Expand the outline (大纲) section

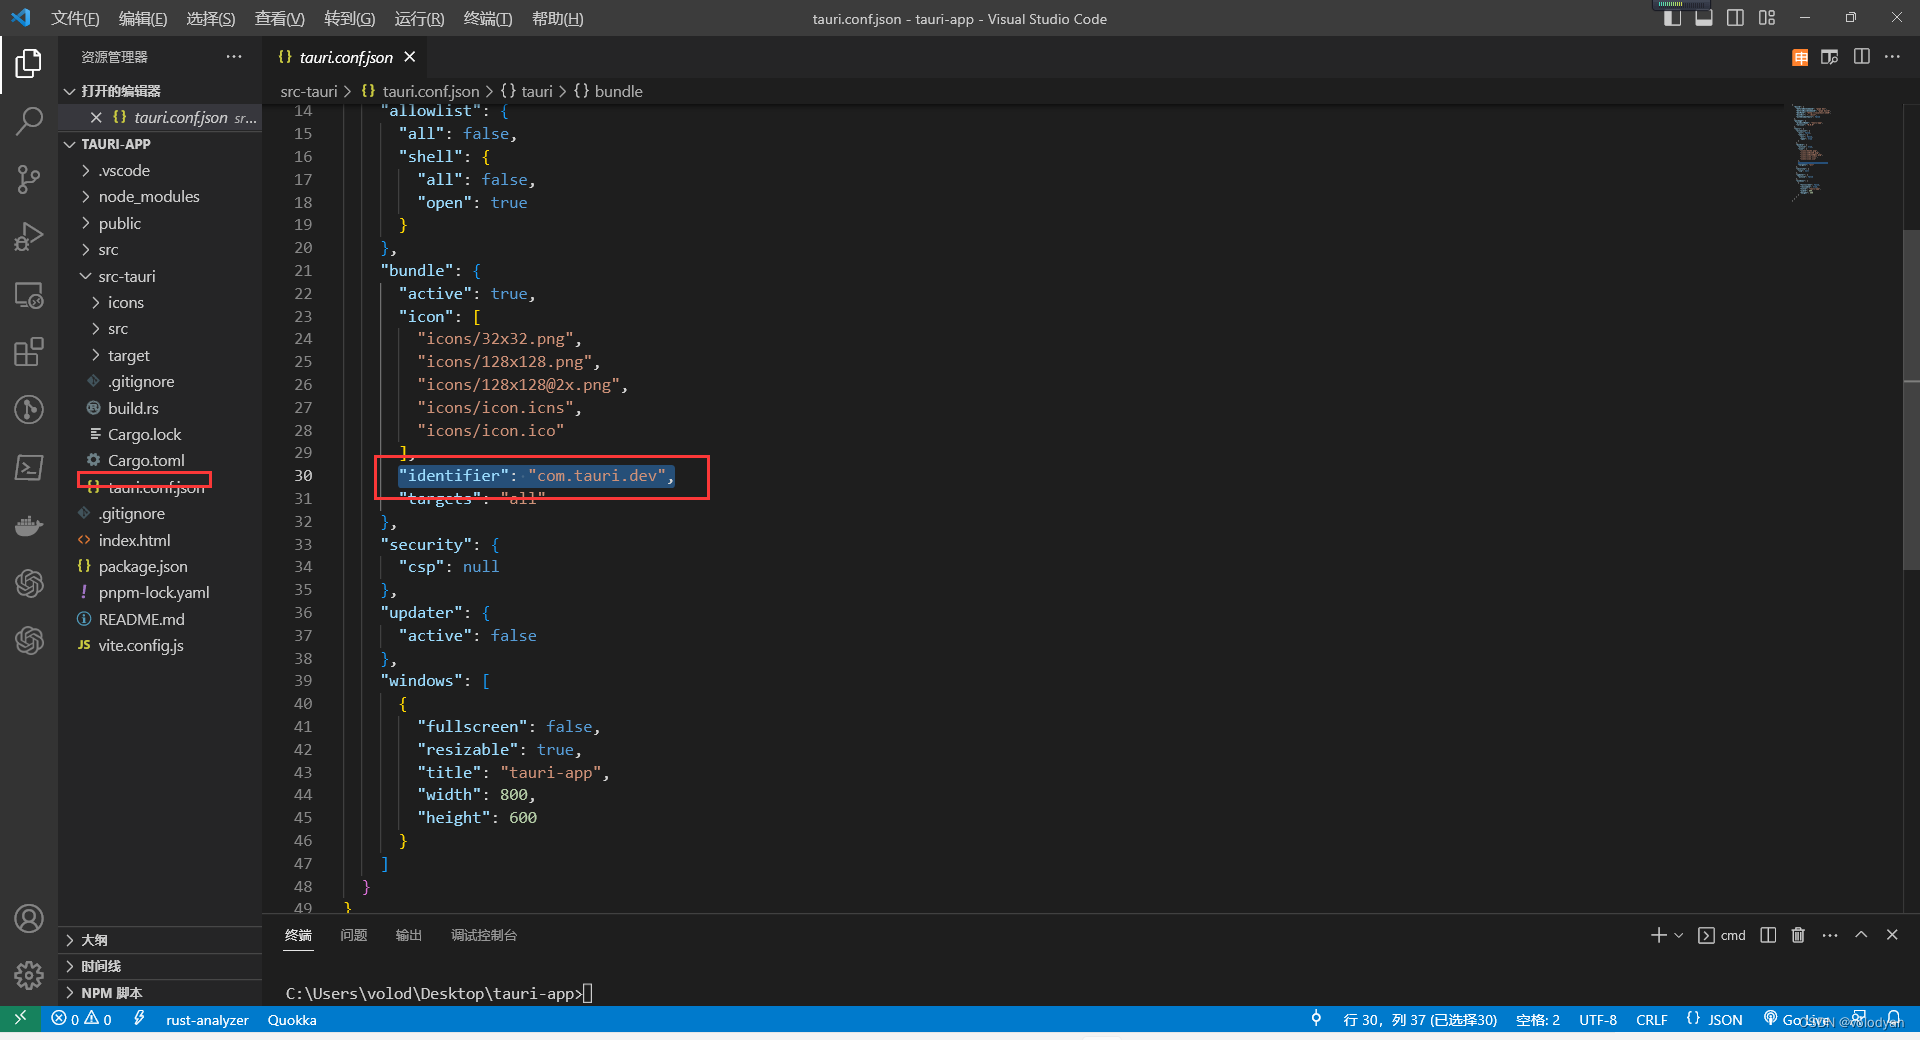point(160,940)
